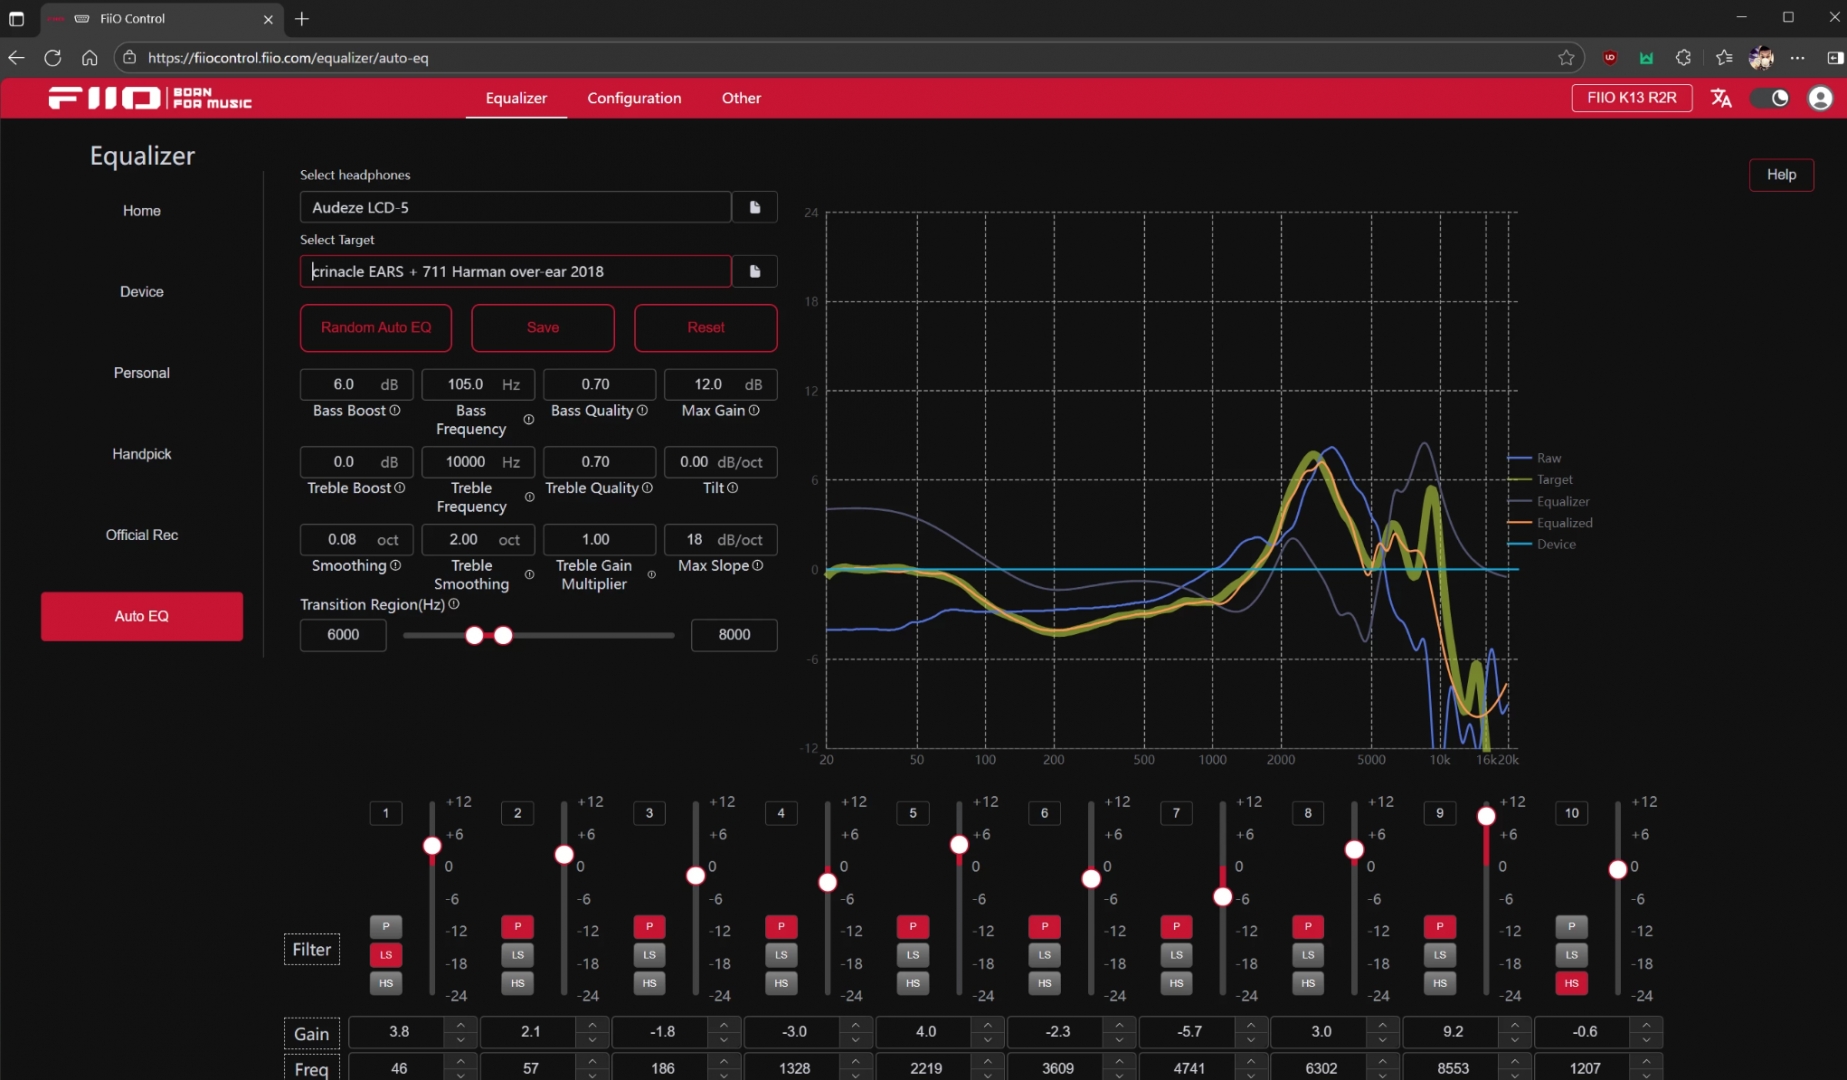Click the right Transition Region slider handle
Screen dimensions: 1847x1080
(x=504, y=635)
